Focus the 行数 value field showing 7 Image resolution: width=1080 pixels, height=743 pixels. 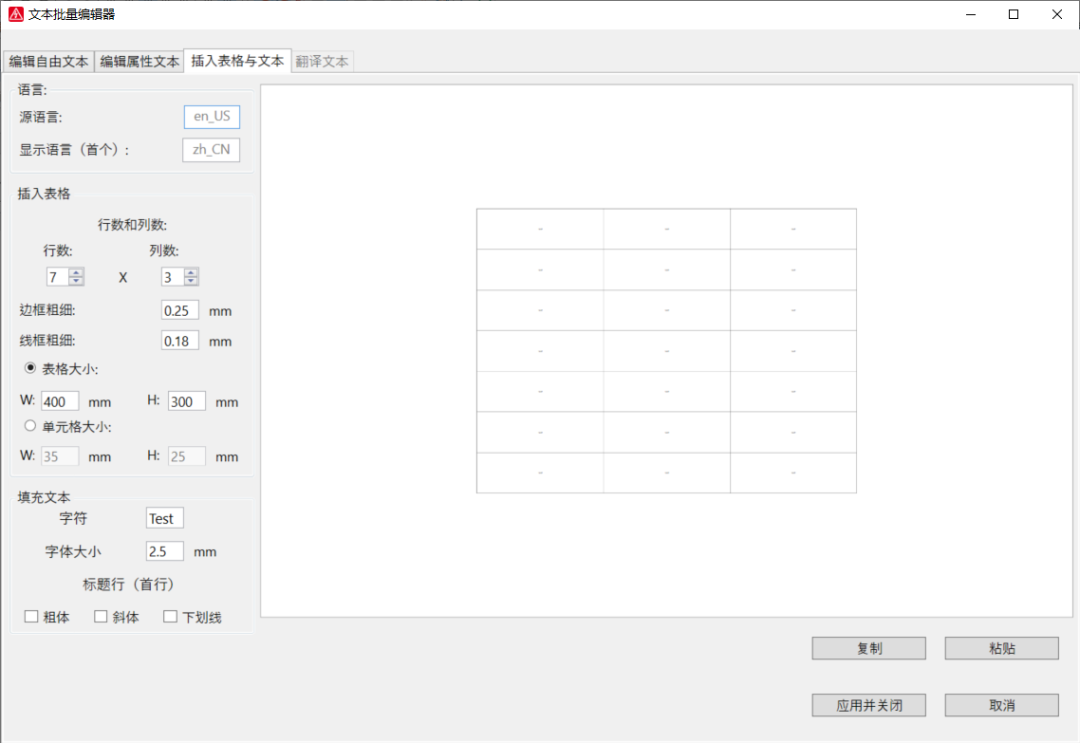(57, 277)
